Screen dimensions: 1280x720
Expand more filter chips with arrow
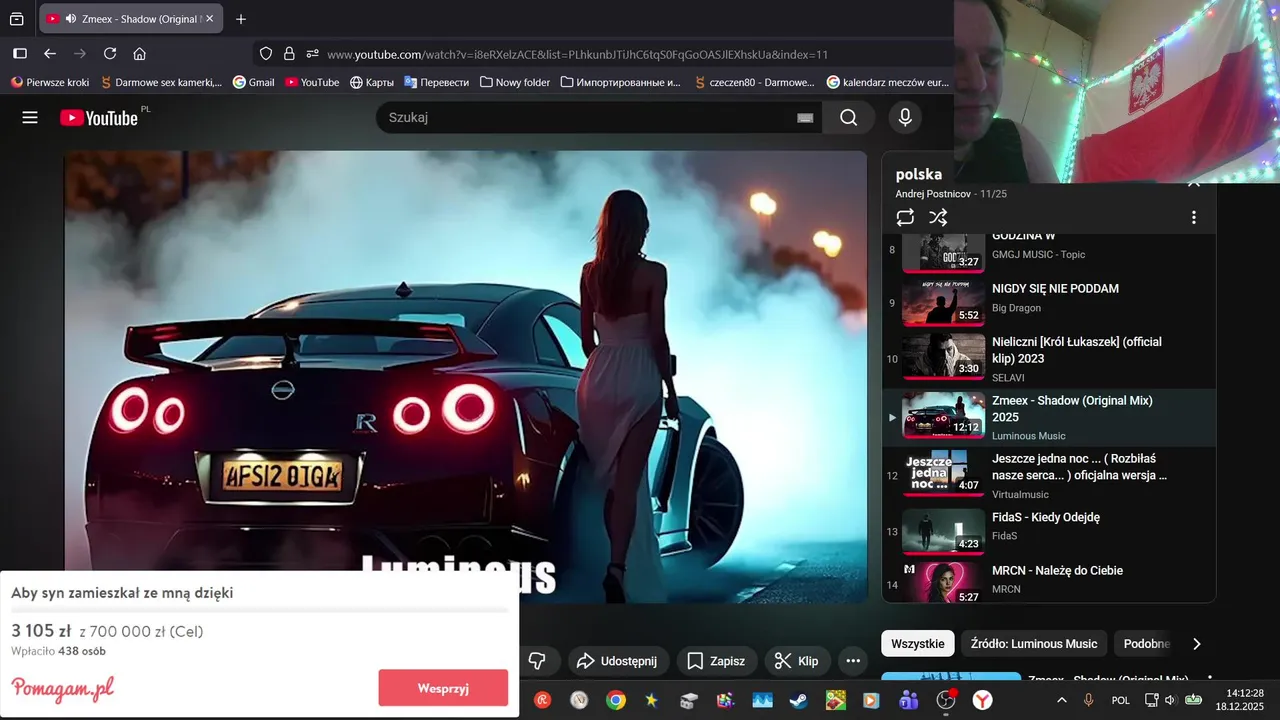click(1196, 644)
